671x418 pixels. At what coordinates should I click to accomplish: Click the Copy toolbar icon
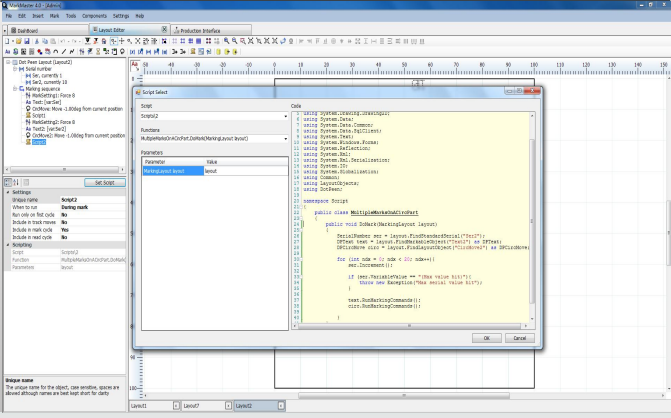pyautogui.click(x=45, y=41)
